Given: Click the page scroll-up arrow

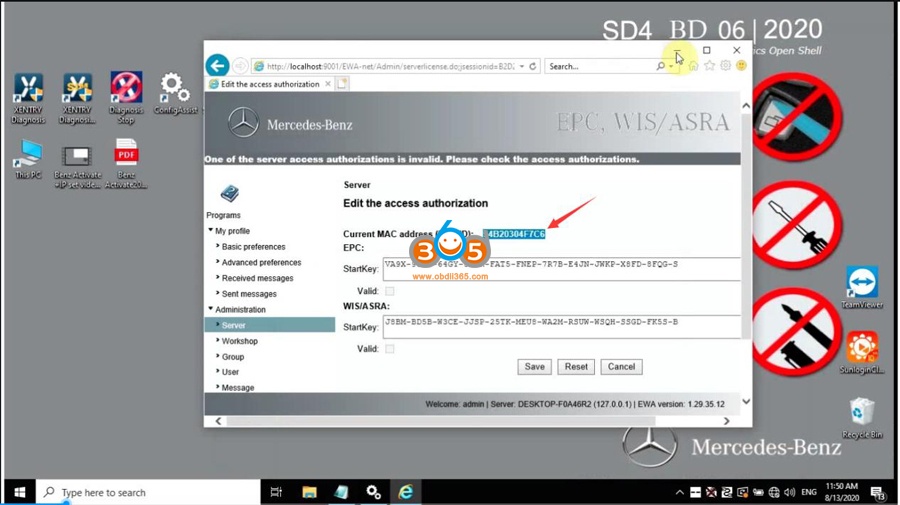Looking at the screenshot, I should click(x=746, y=106).
